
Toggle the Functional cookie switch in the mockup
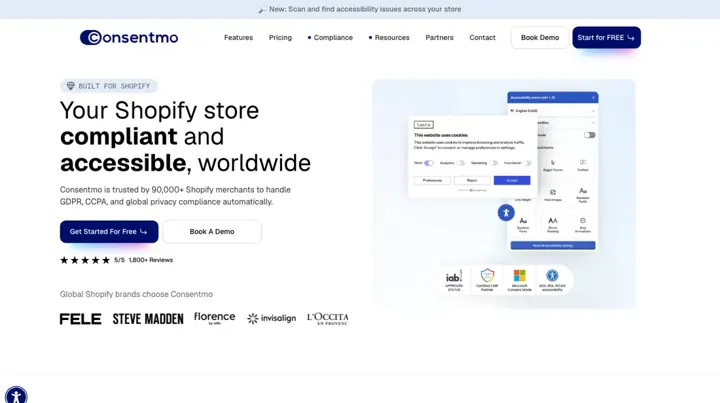tap(527, 163)
